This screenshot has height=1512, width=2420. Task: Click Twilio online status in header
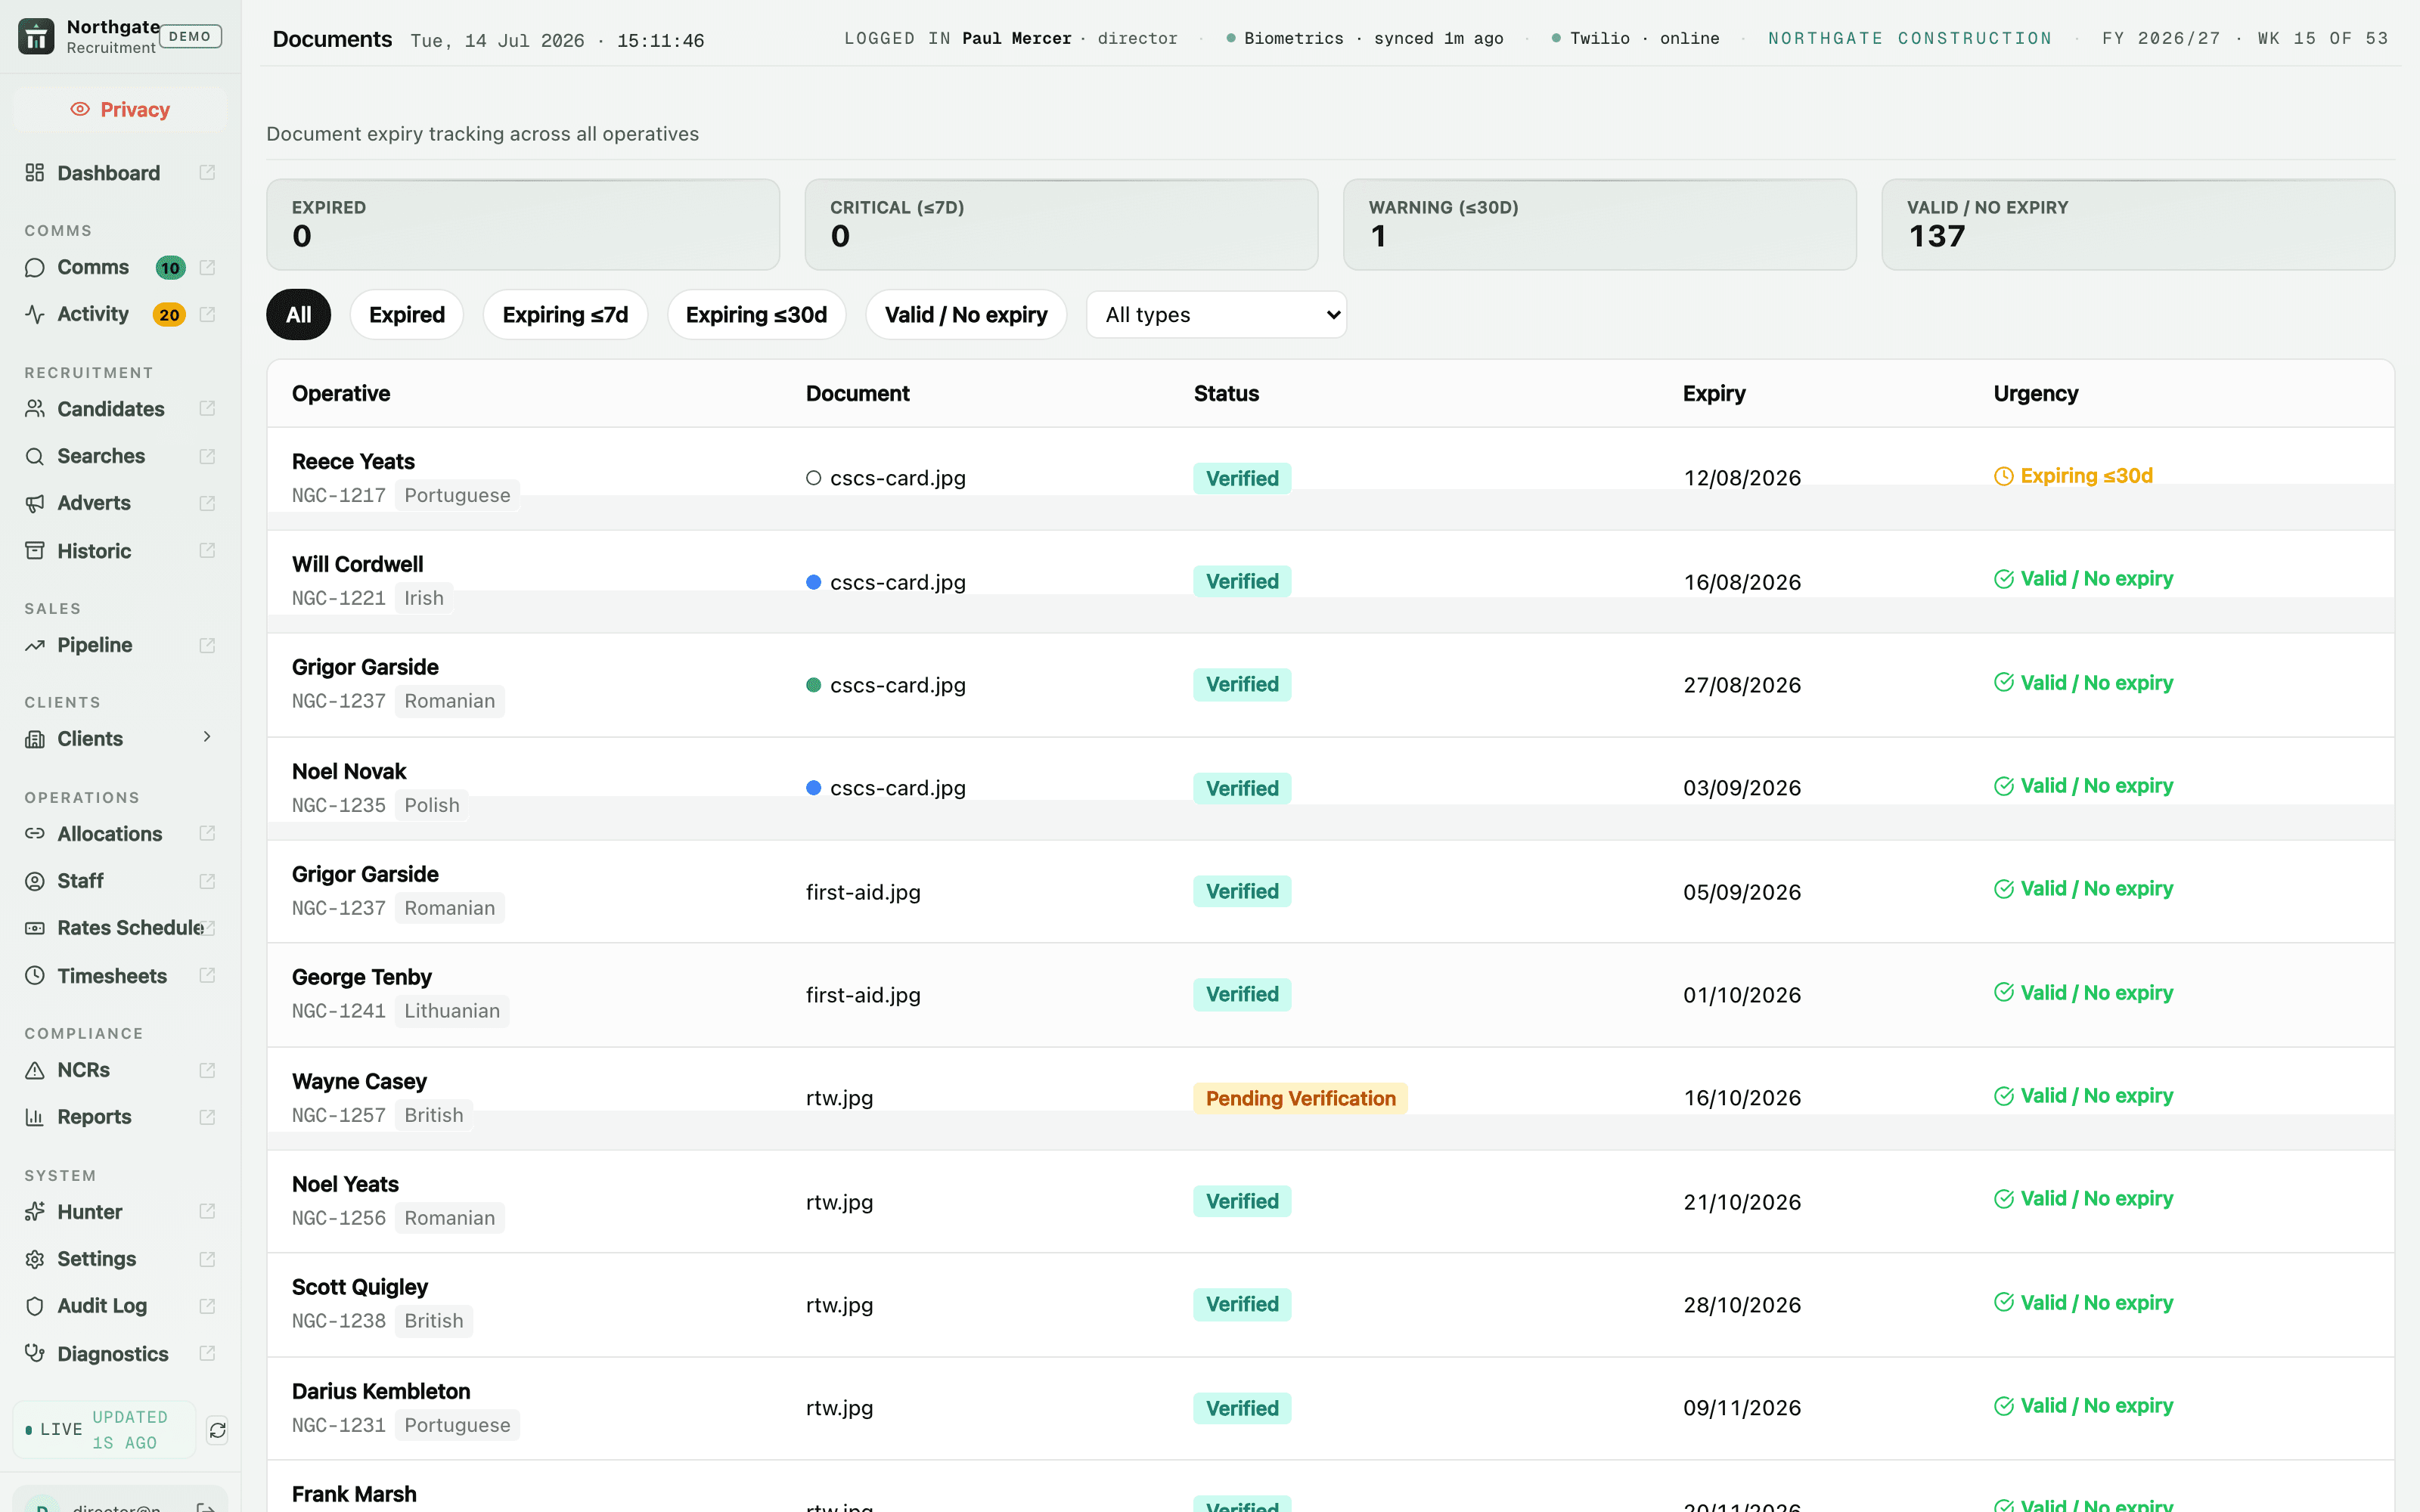1635,38
